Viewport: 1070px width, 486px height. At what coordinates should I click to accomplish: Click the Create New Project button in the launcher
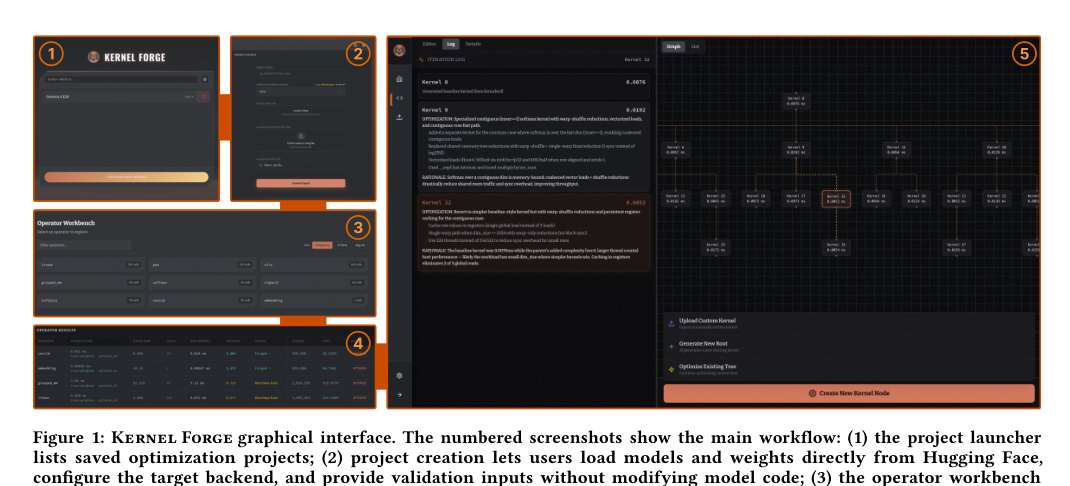coord(126,177)
